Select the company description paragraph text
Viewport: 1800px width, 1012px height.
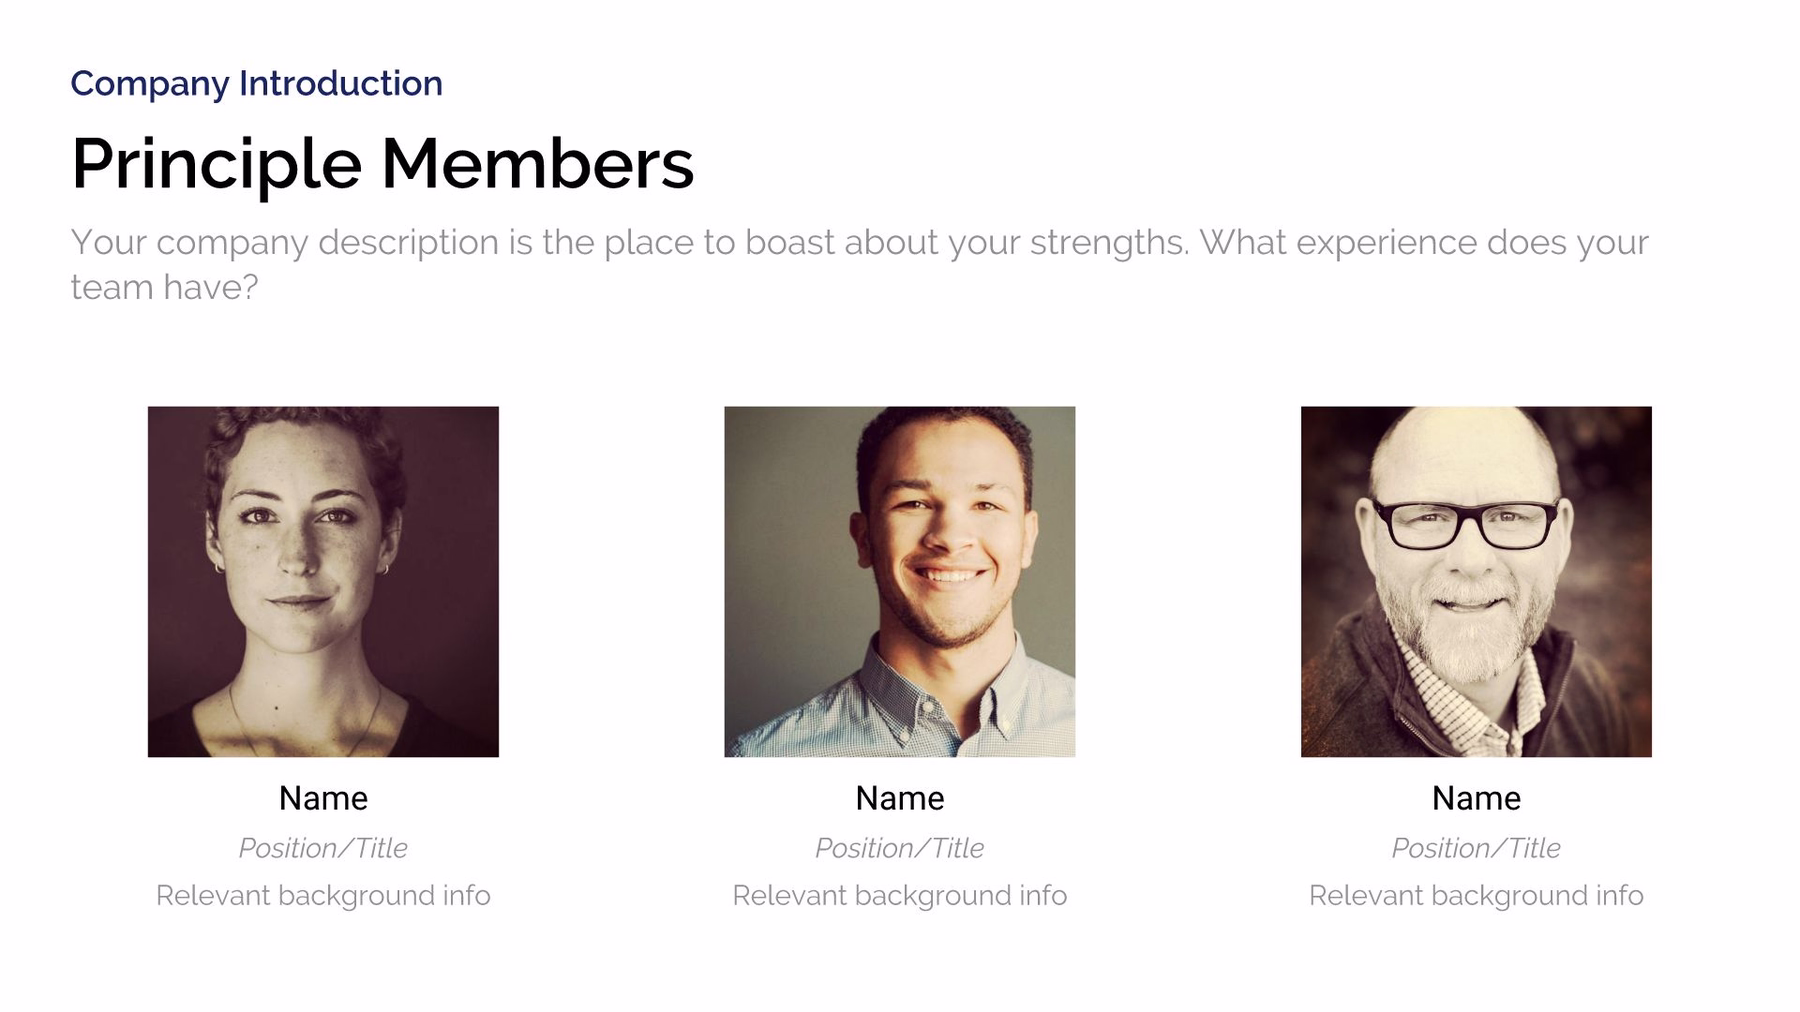pos(860,264)
